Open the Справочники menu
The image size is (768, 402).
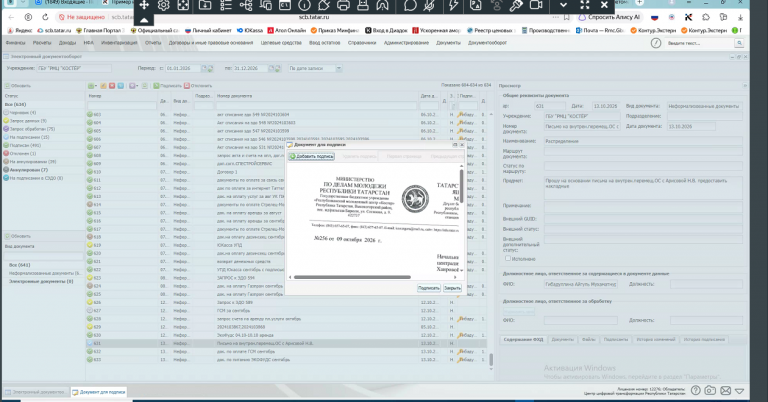tap(362, 43)
